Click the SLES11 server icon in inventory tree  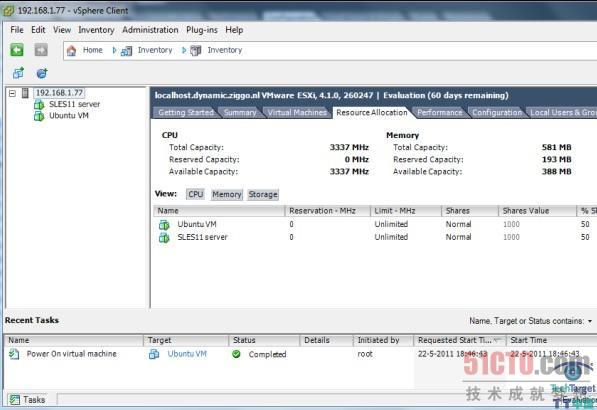coord(39,104)
